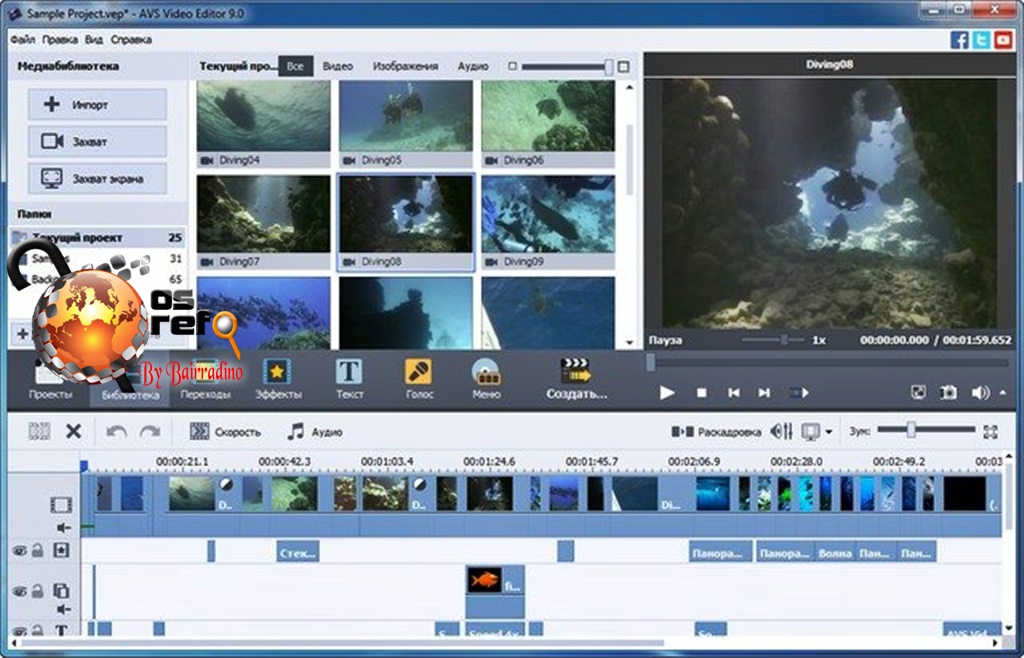Play the preview video
The height and width of the screenshot is (658, 1024).
(x=667, y=392)
